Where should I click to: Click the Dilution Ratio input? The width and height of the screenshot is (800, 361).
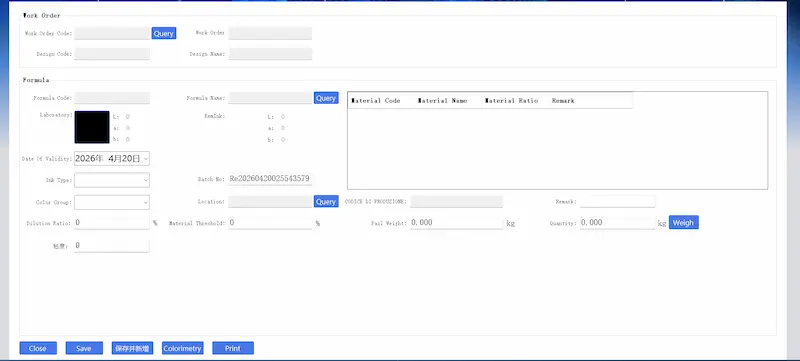pos(112,223)
